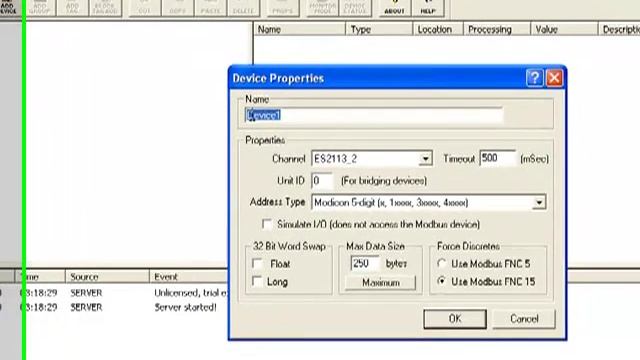Open the Address Type dropdown
Screen dimensions: 640x360
(539, 202)
